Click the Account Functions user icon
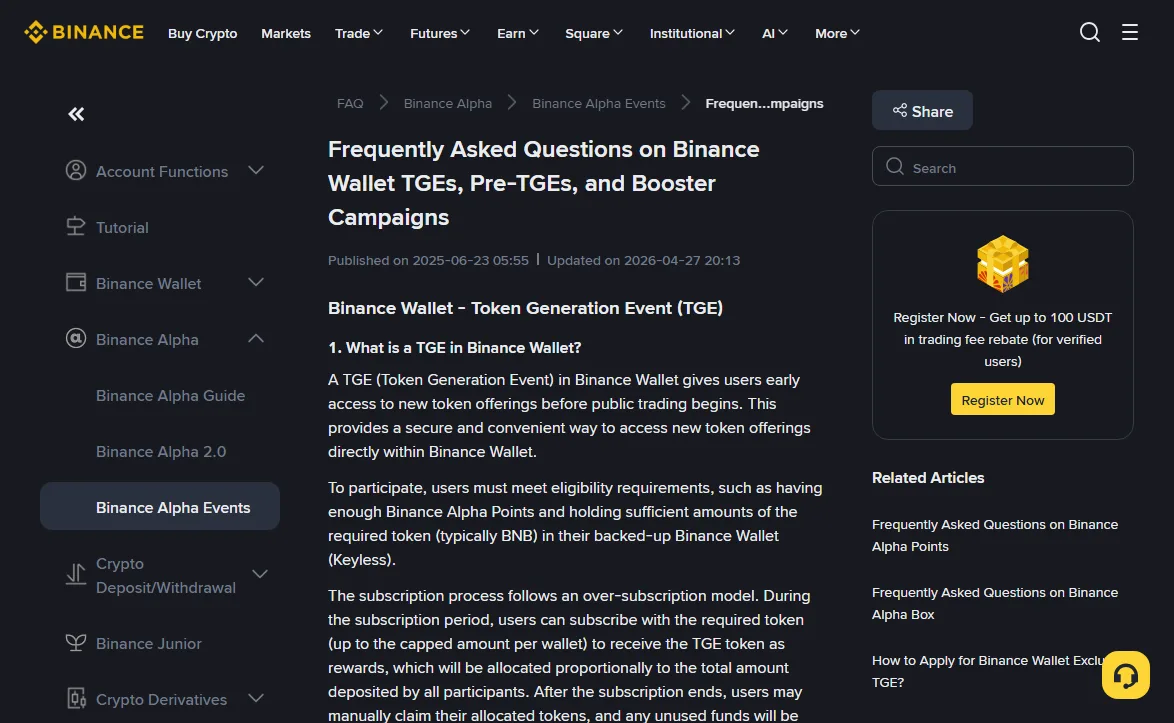The image size is (1174, 723). point(76,171)
